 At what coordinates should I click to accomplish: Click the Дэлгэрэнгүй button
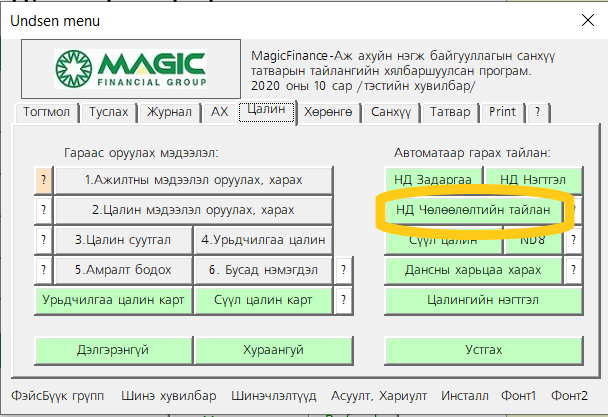[x=112, y=350]
